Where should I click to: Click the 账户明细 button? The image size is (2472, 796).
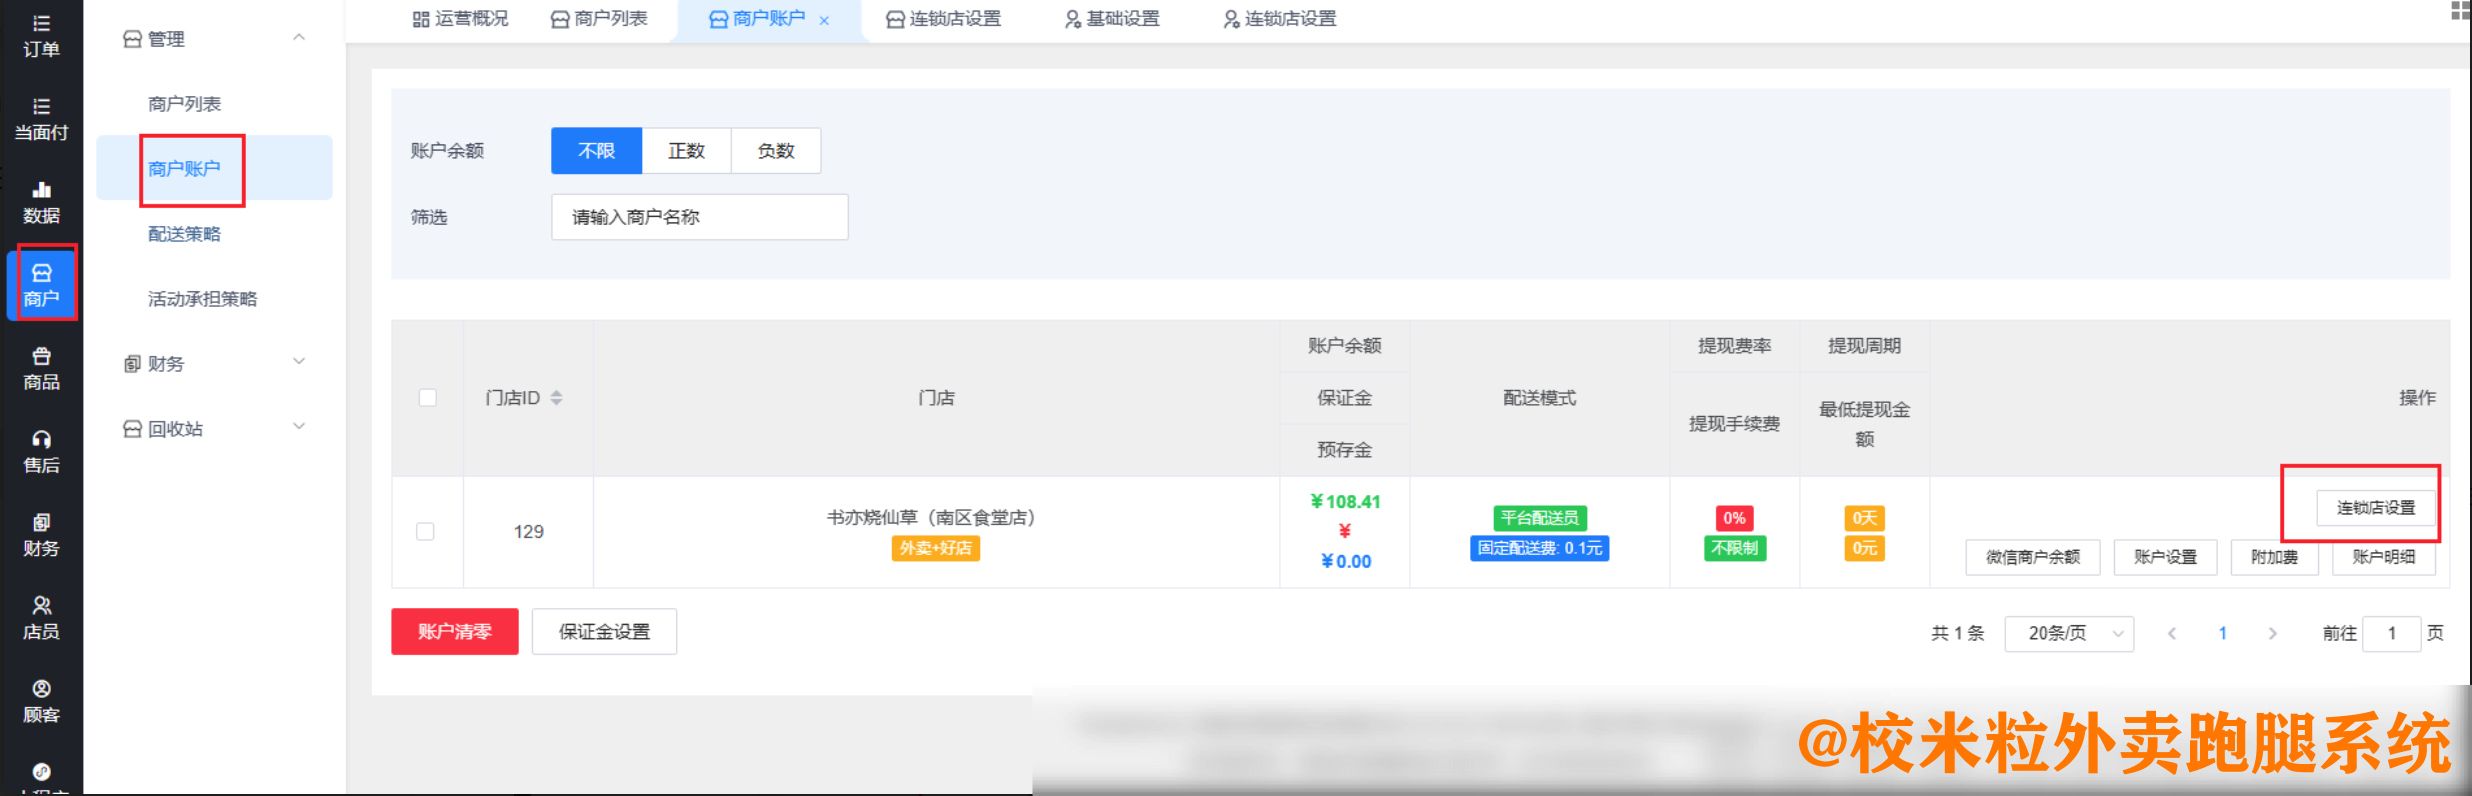click(x=2384, y=557)
